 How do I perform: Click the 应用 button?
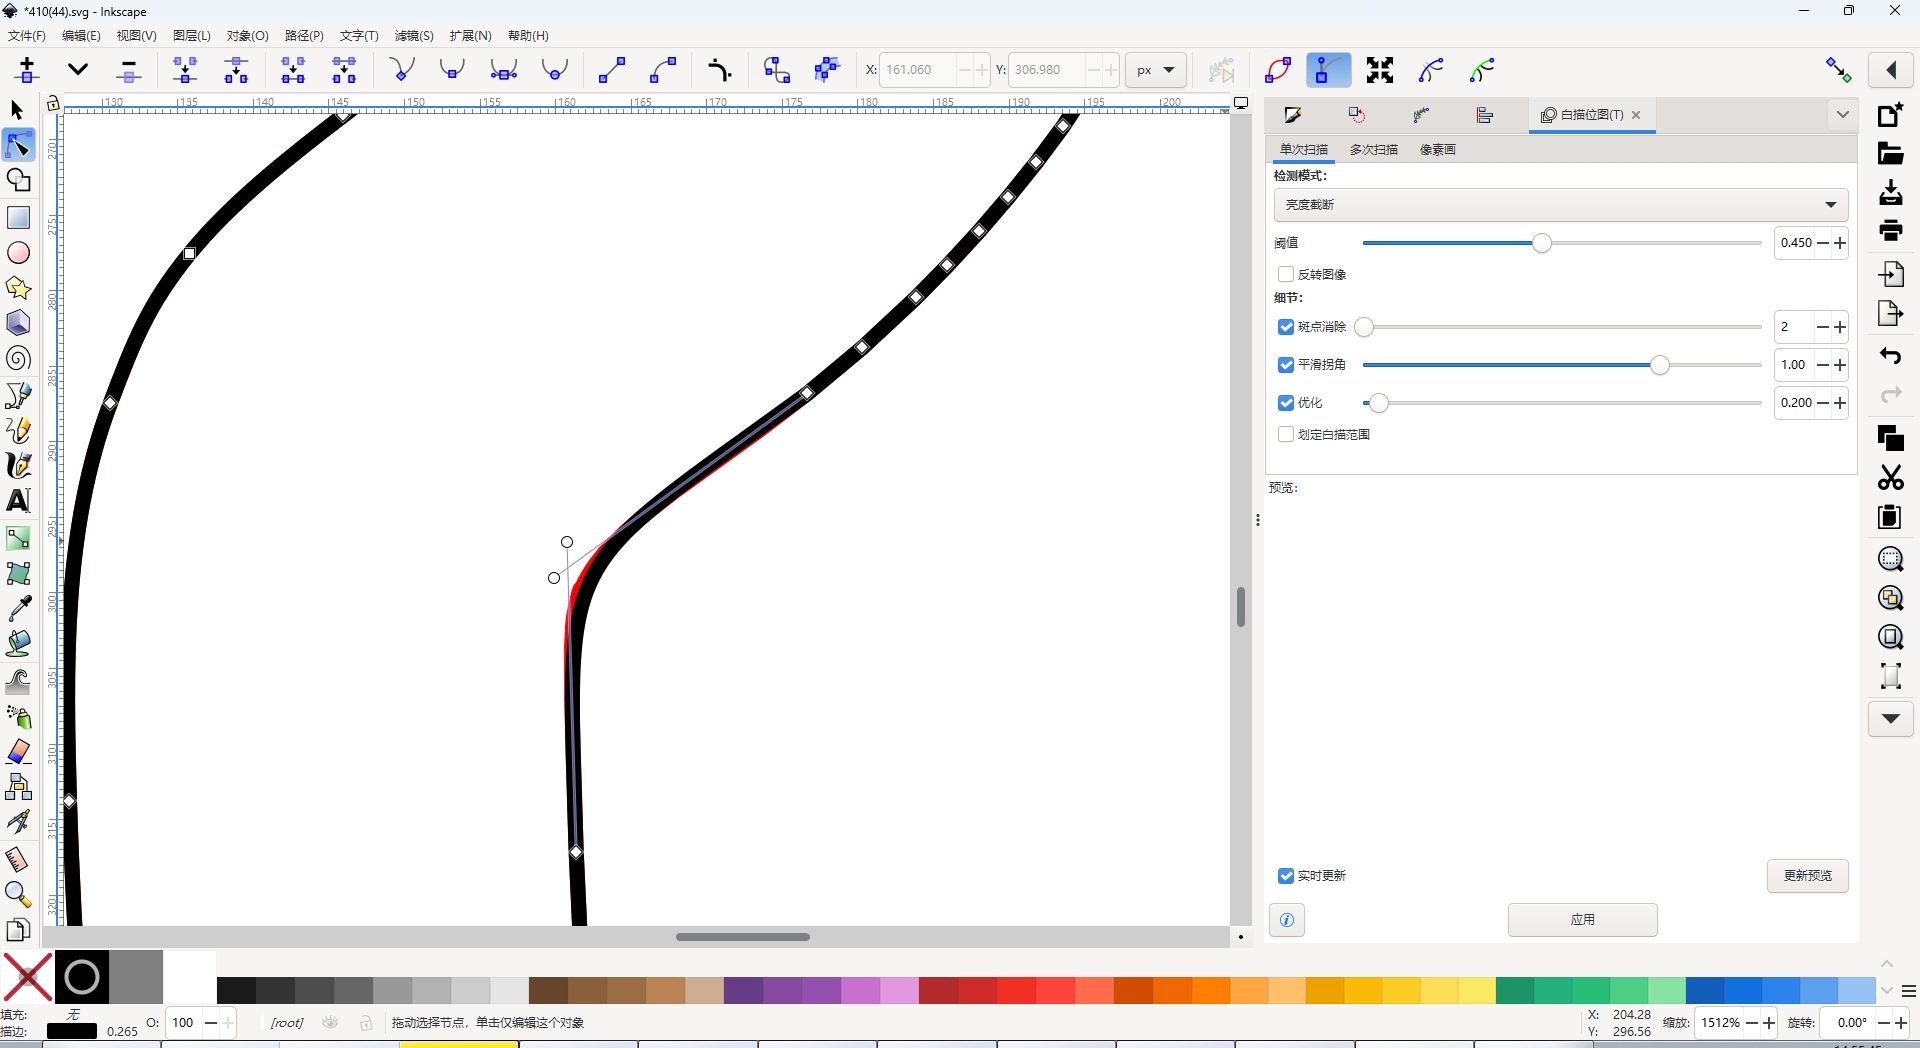click(1582, 920)
